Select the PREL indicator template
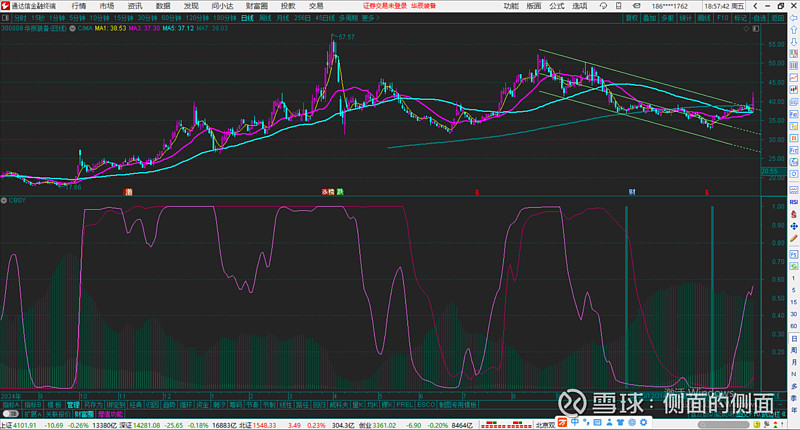This screenshot has width=800, height=430. pos(405,404)
